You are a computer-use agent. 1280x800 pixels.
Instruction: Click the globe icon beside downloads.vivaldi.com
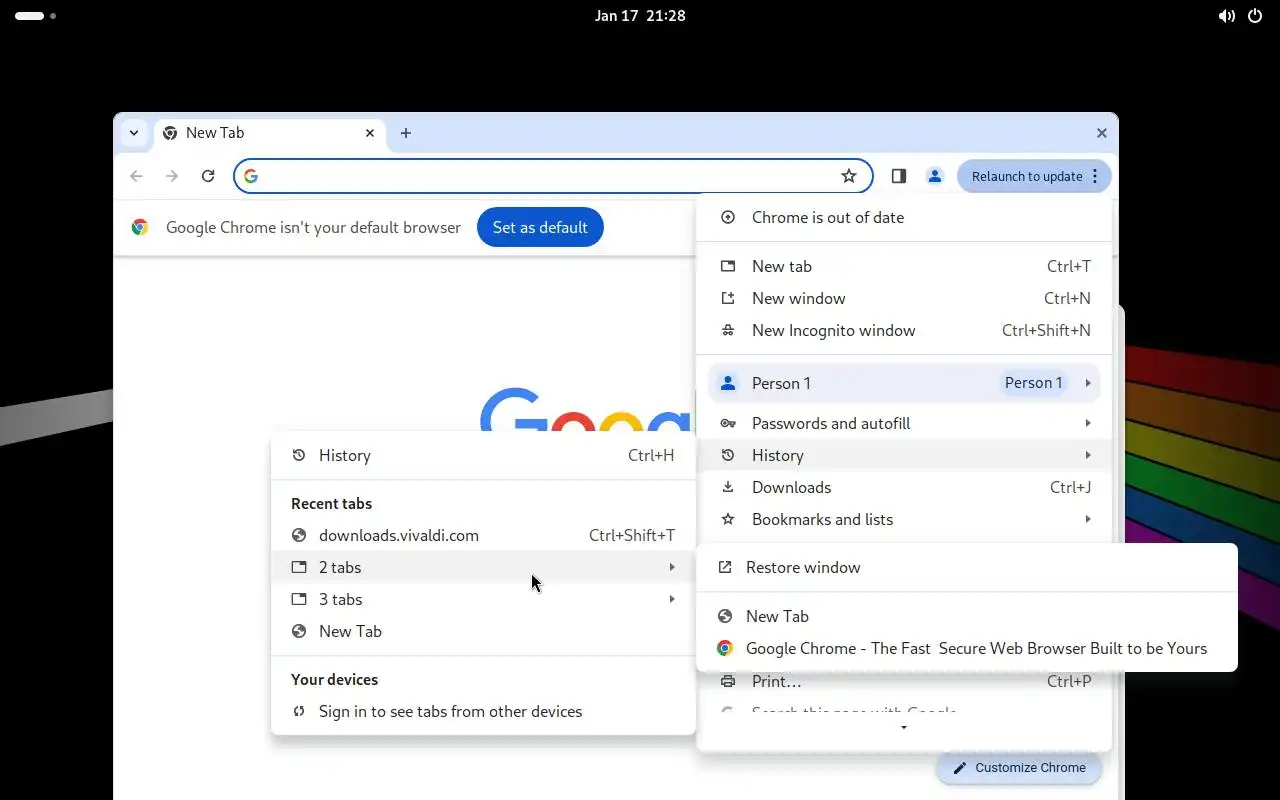pyautogui.click(x=299, y=535)
